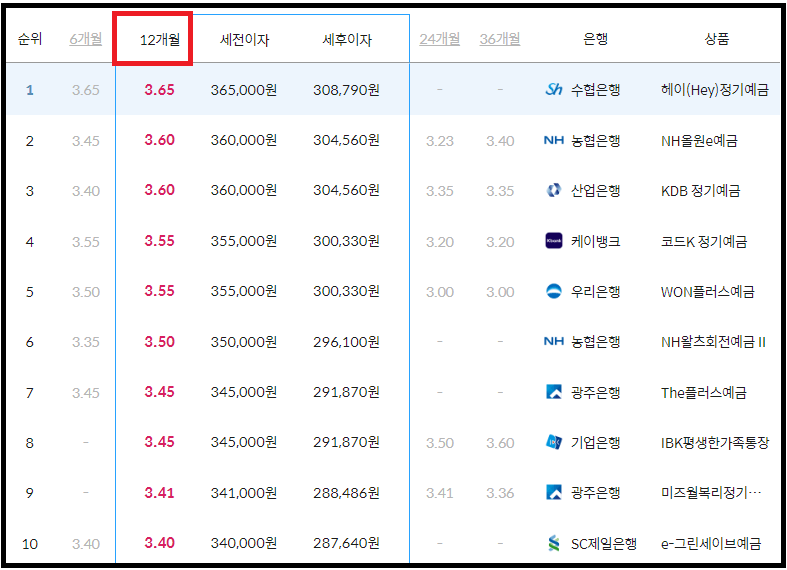Click the 세후이자 column header
The image size is (787, 570).
347,40
